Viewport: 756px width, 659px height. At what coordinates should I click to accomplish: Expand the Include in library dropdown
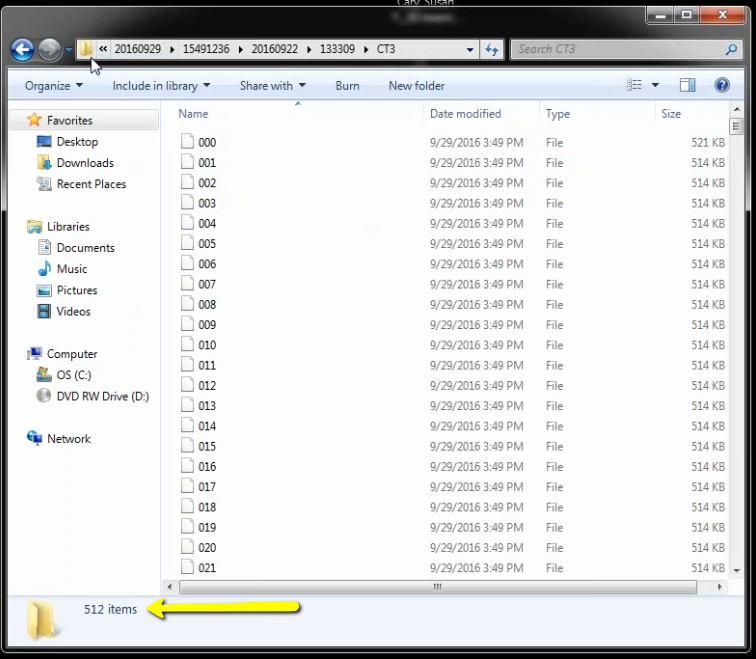pyautogui.click(x=161, y=86)
